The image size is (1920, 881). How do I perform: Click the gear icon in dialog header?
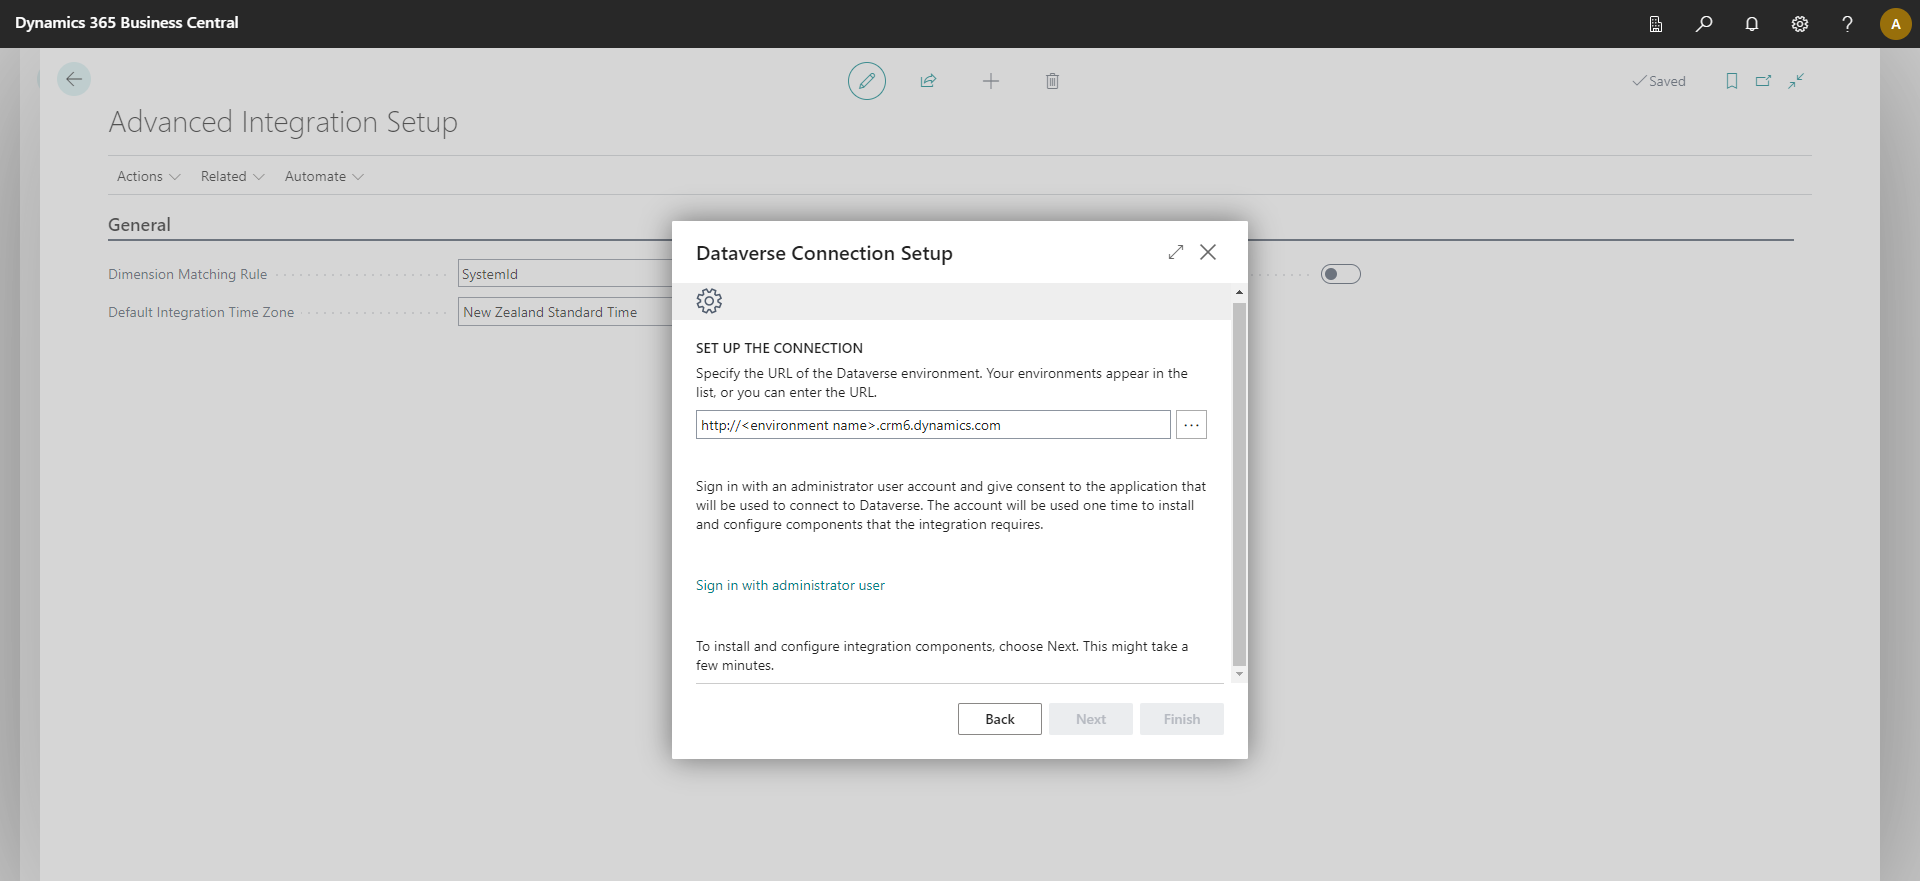(x=709, y=301)
